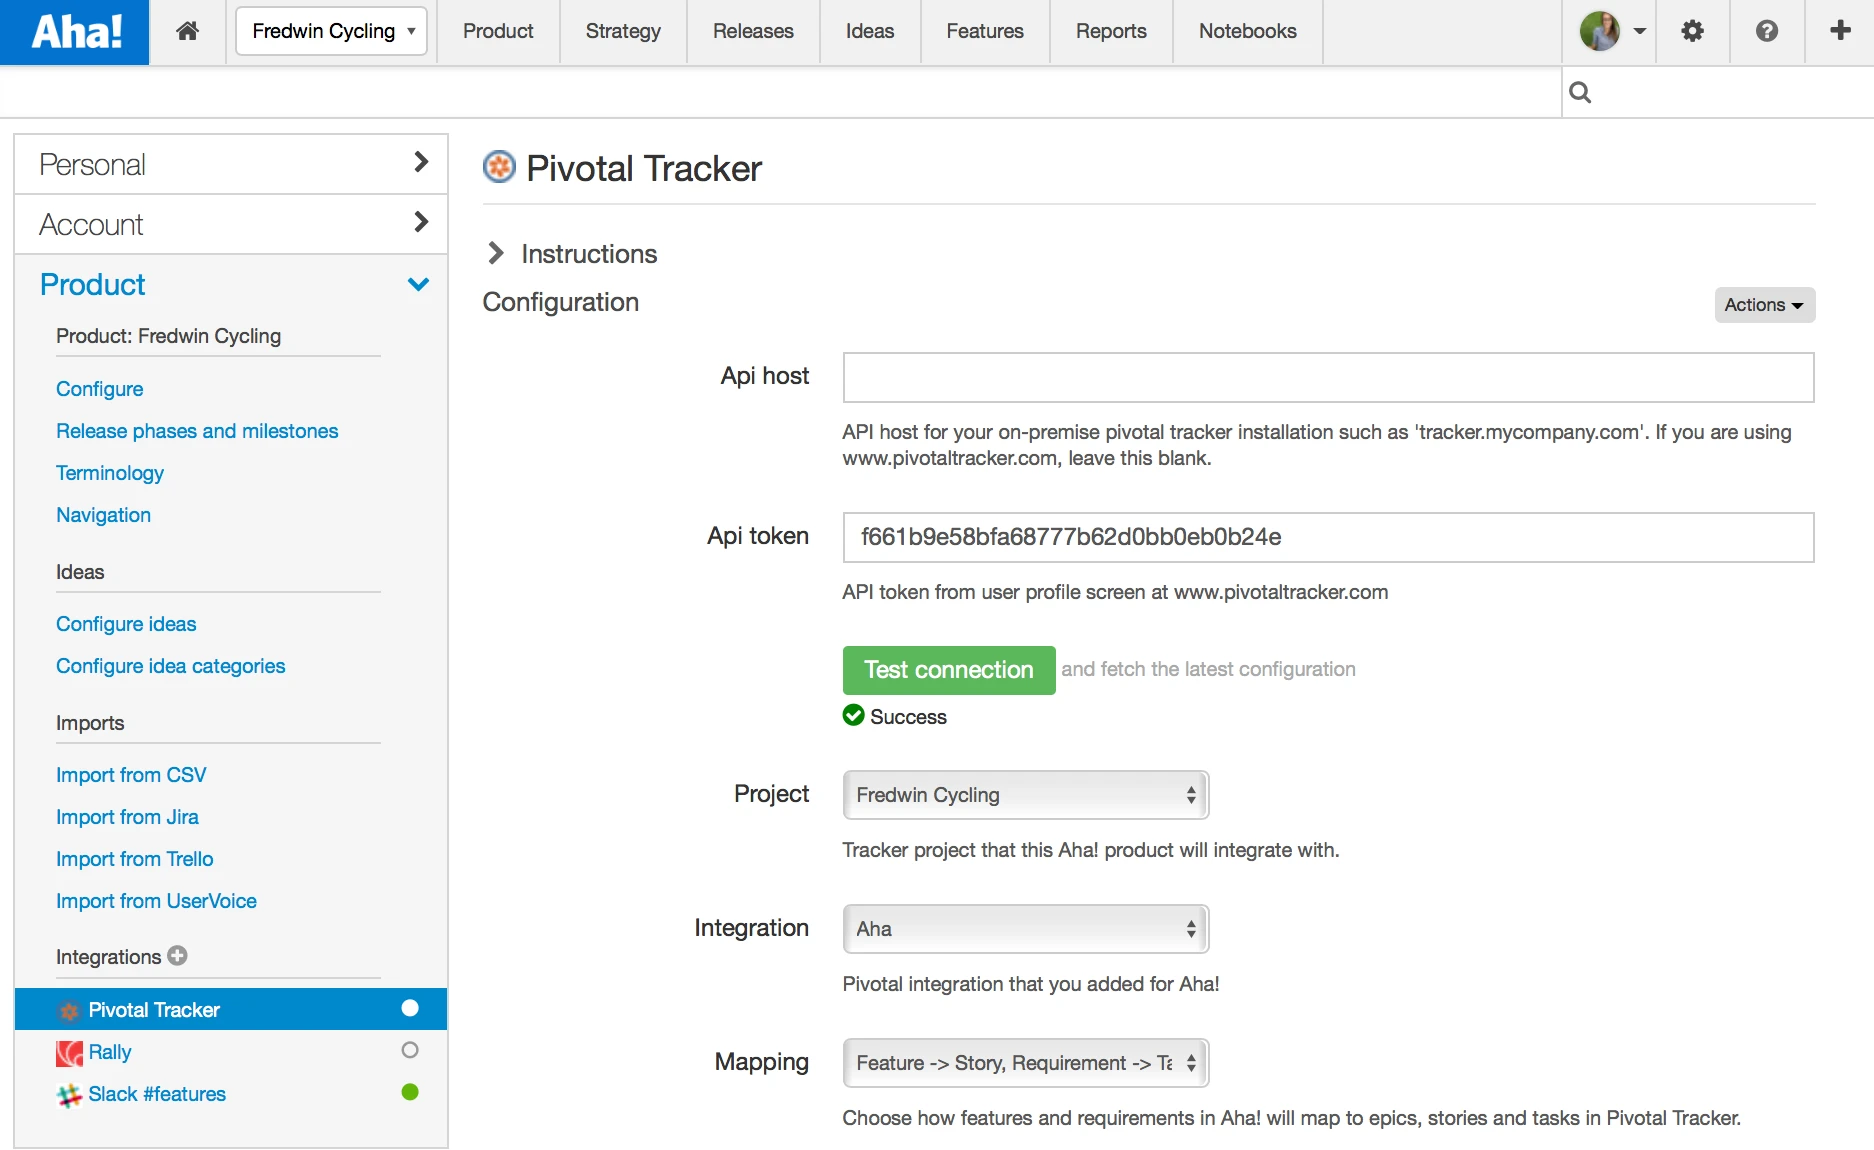
Task: Click the plus add icon in top bar
Action: pyautogui.click(x=1840, y=30)
